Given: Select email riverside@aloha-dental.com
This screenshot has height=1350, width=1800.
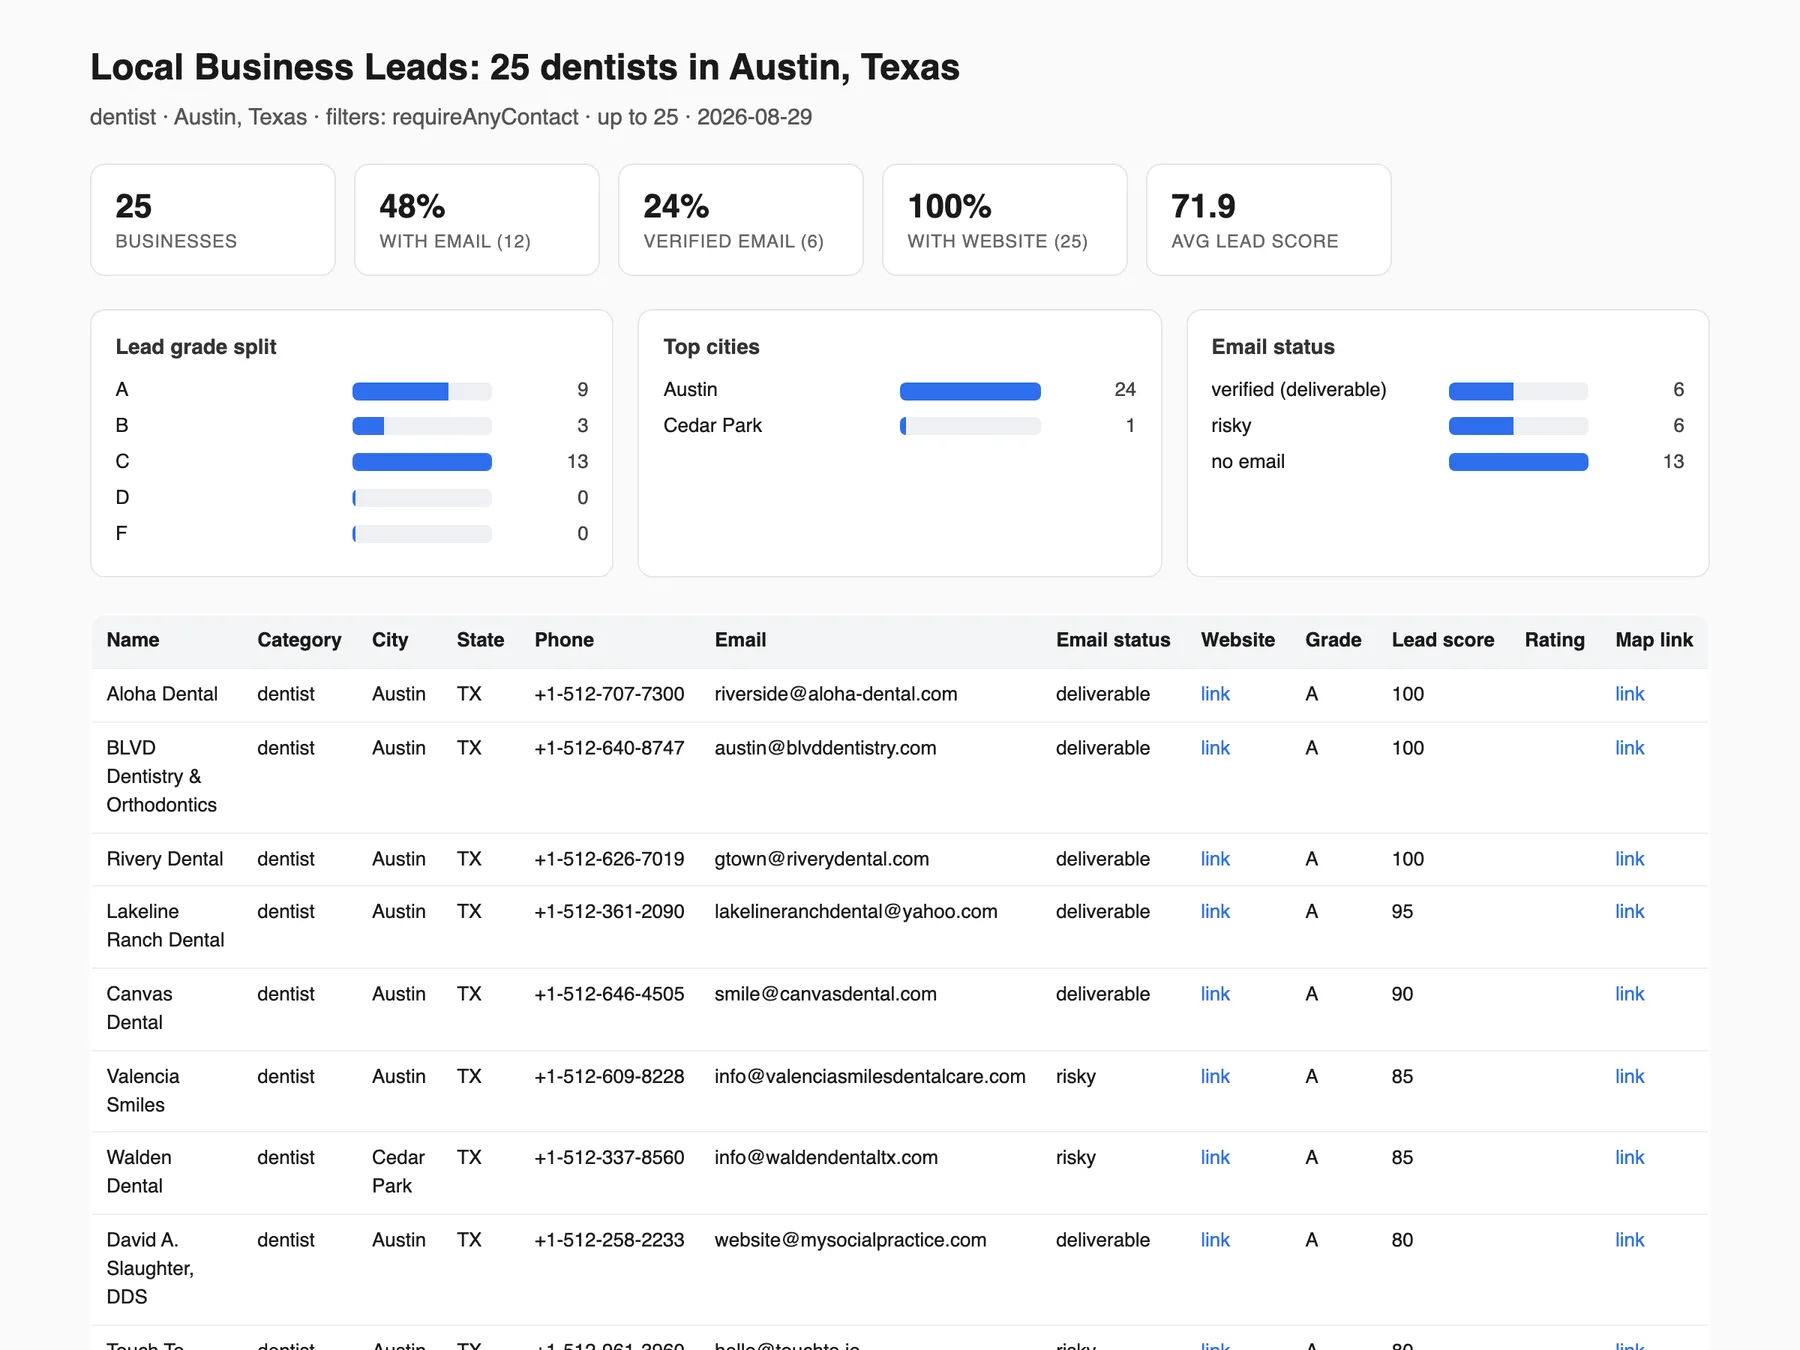Looking at the screenshot, I should coord(836,694).
